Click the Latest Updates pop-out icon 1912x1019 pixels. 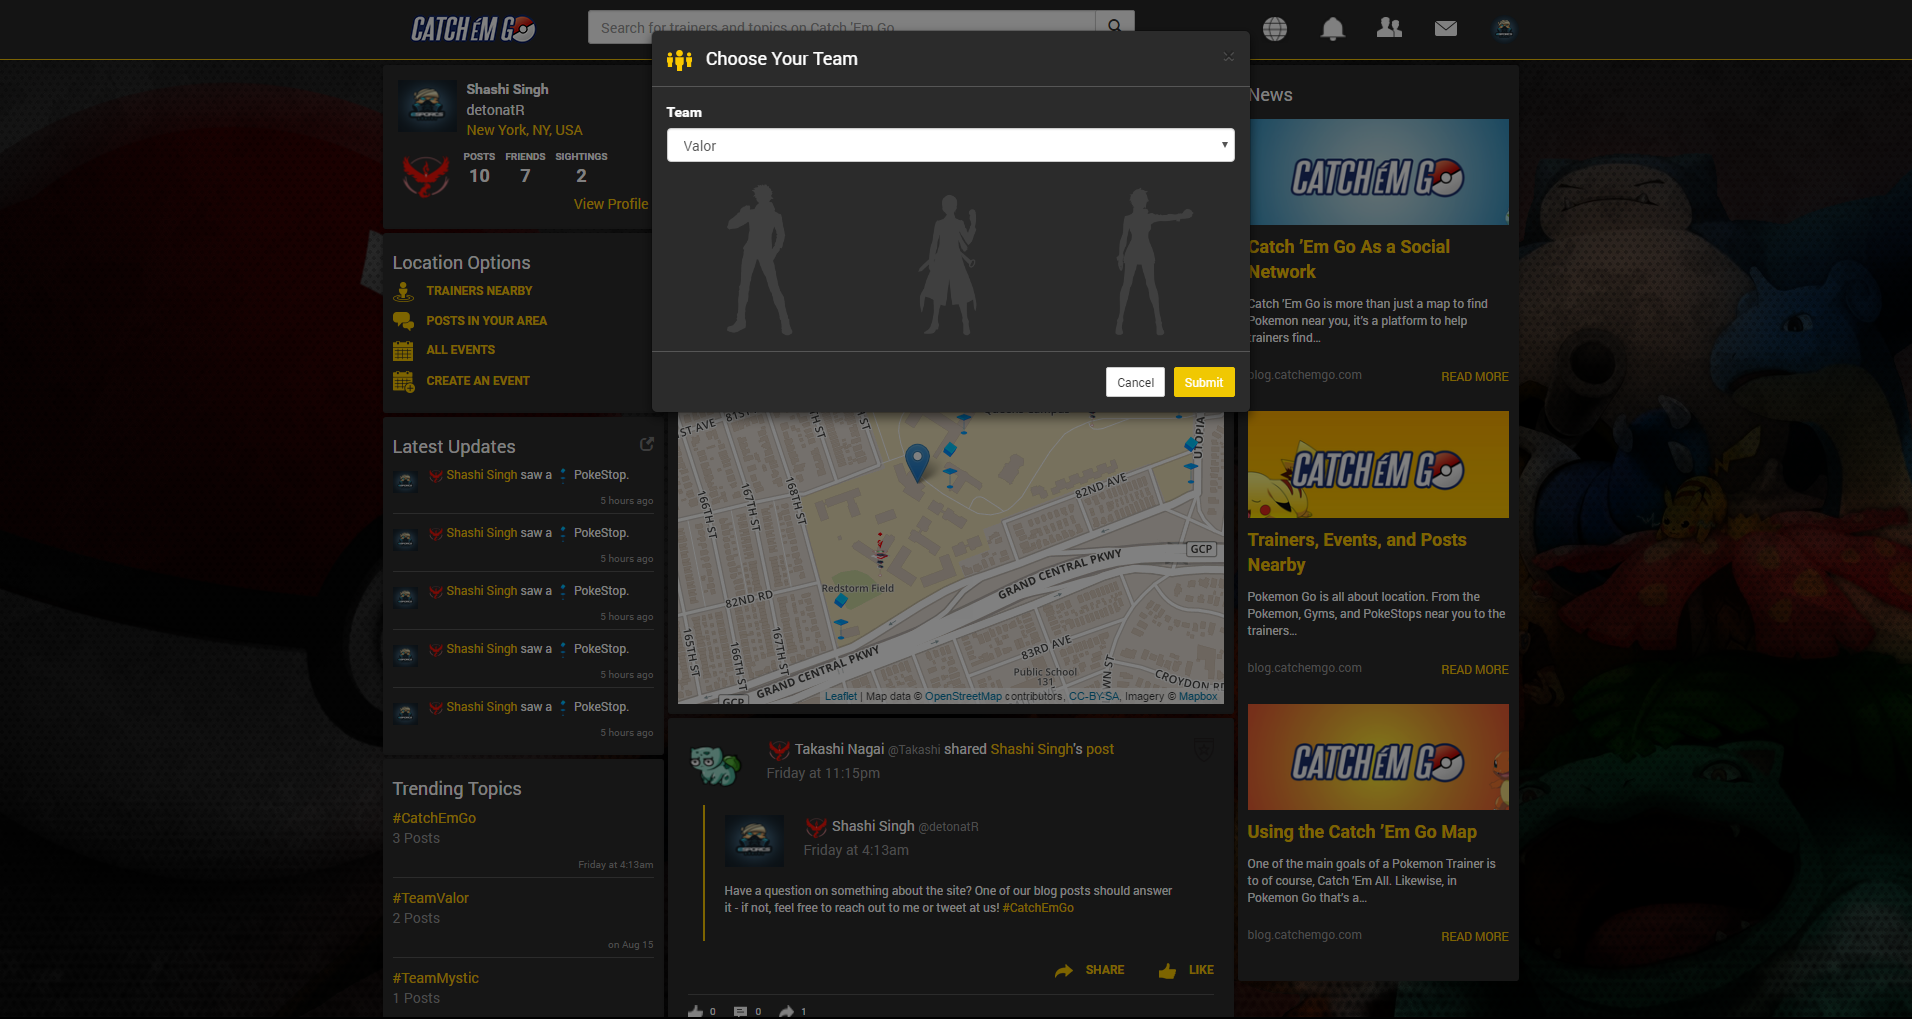(647, 444)
